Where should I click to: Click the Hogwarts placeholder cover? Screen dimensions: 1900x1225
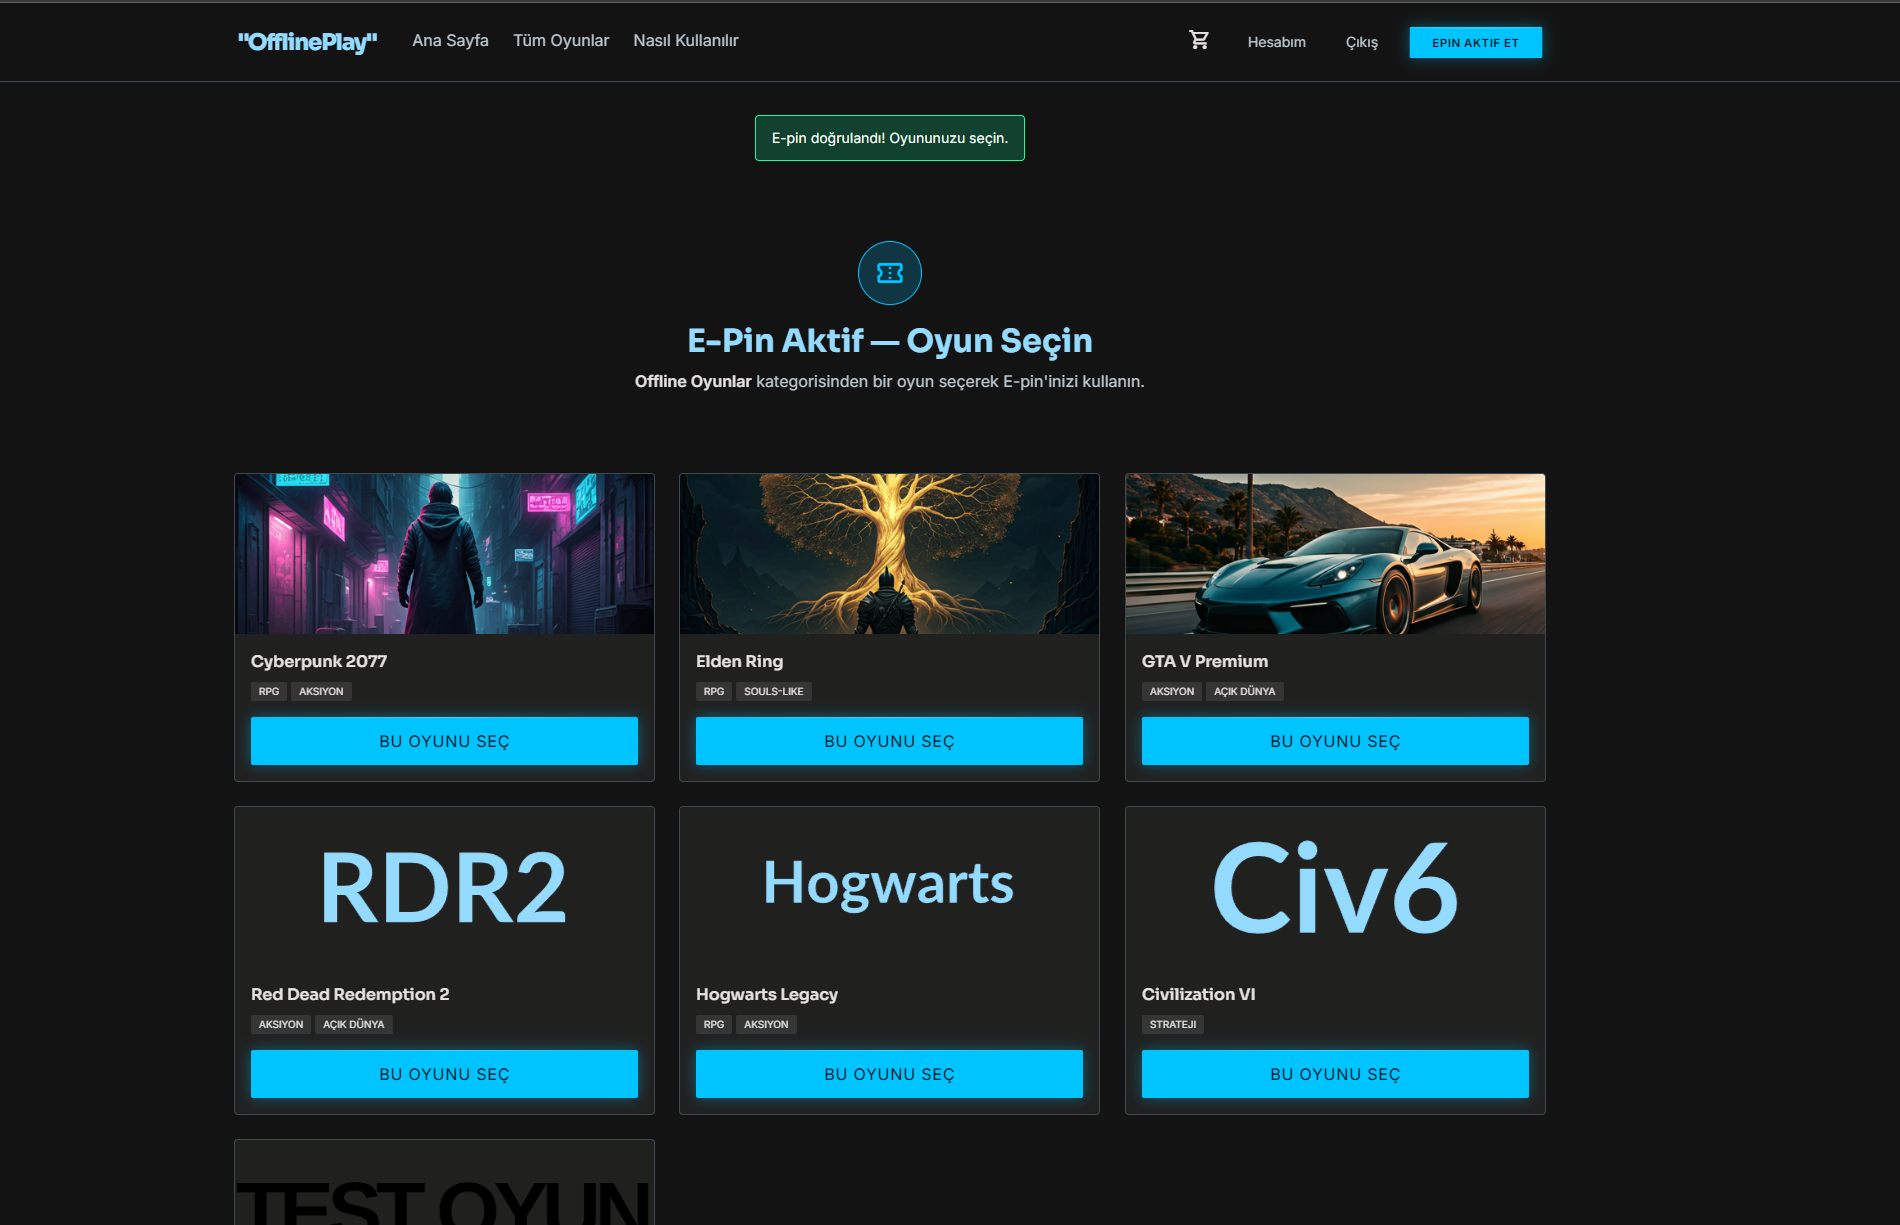889,887
